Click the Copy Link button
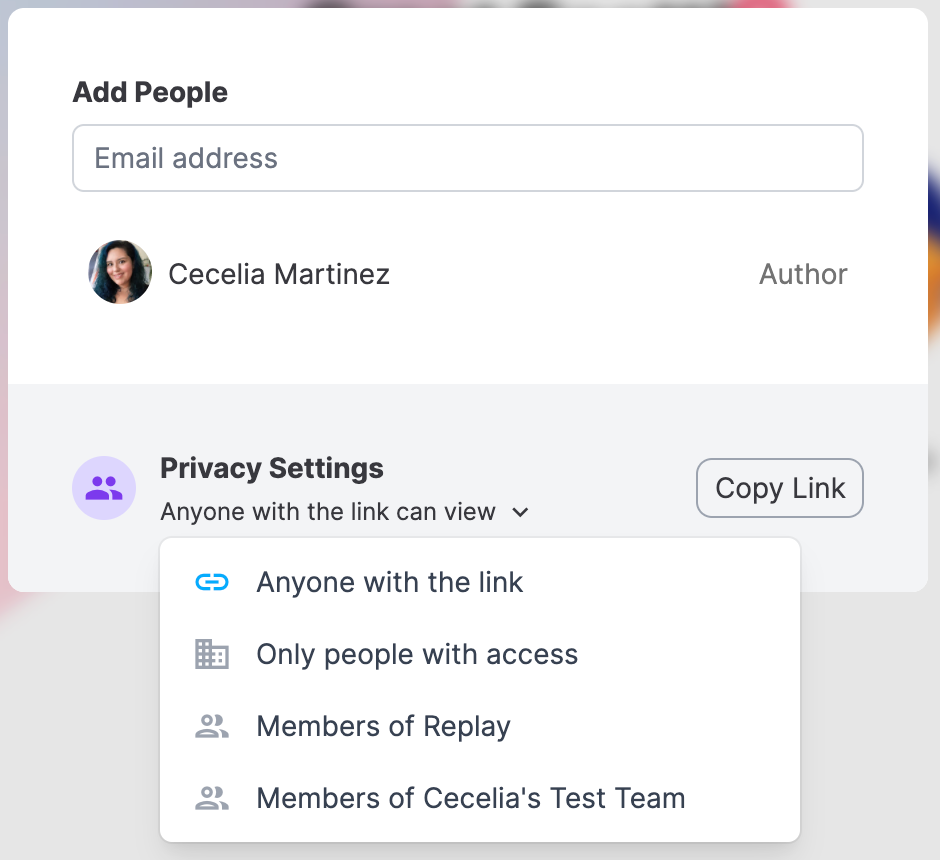This screenshot has width=940, height=860. click(779, 488)
